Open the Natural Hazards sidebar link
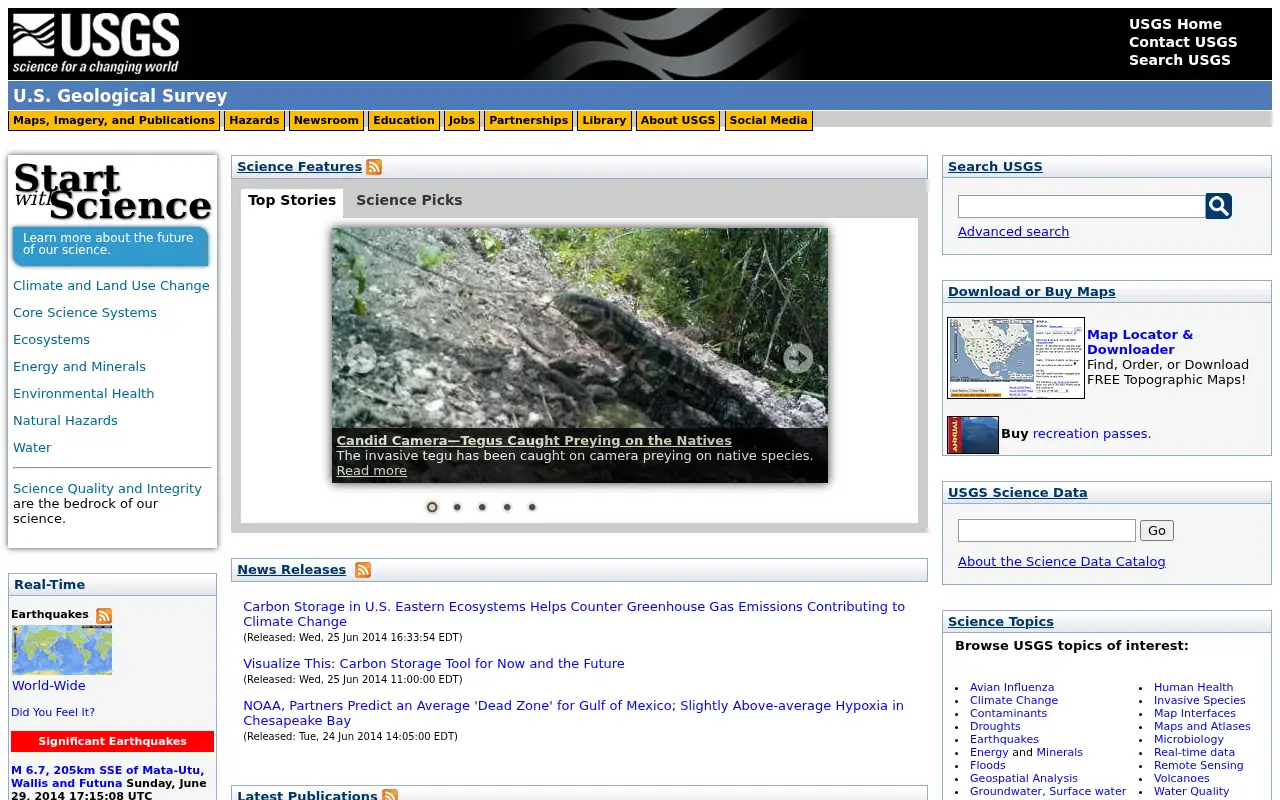Viewport: 1280px width, 800px height. 65,421
